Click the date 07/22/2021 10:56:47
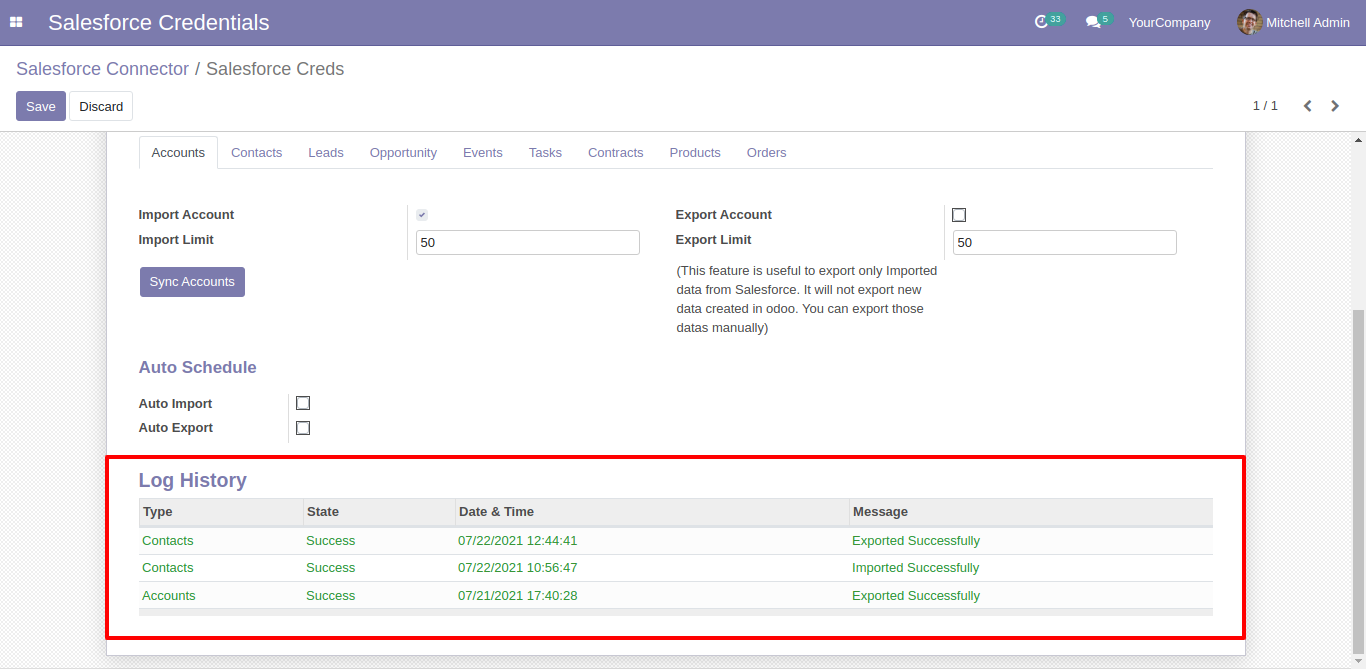This screenshot has height=669, width=1366. [x=518, y=568]
